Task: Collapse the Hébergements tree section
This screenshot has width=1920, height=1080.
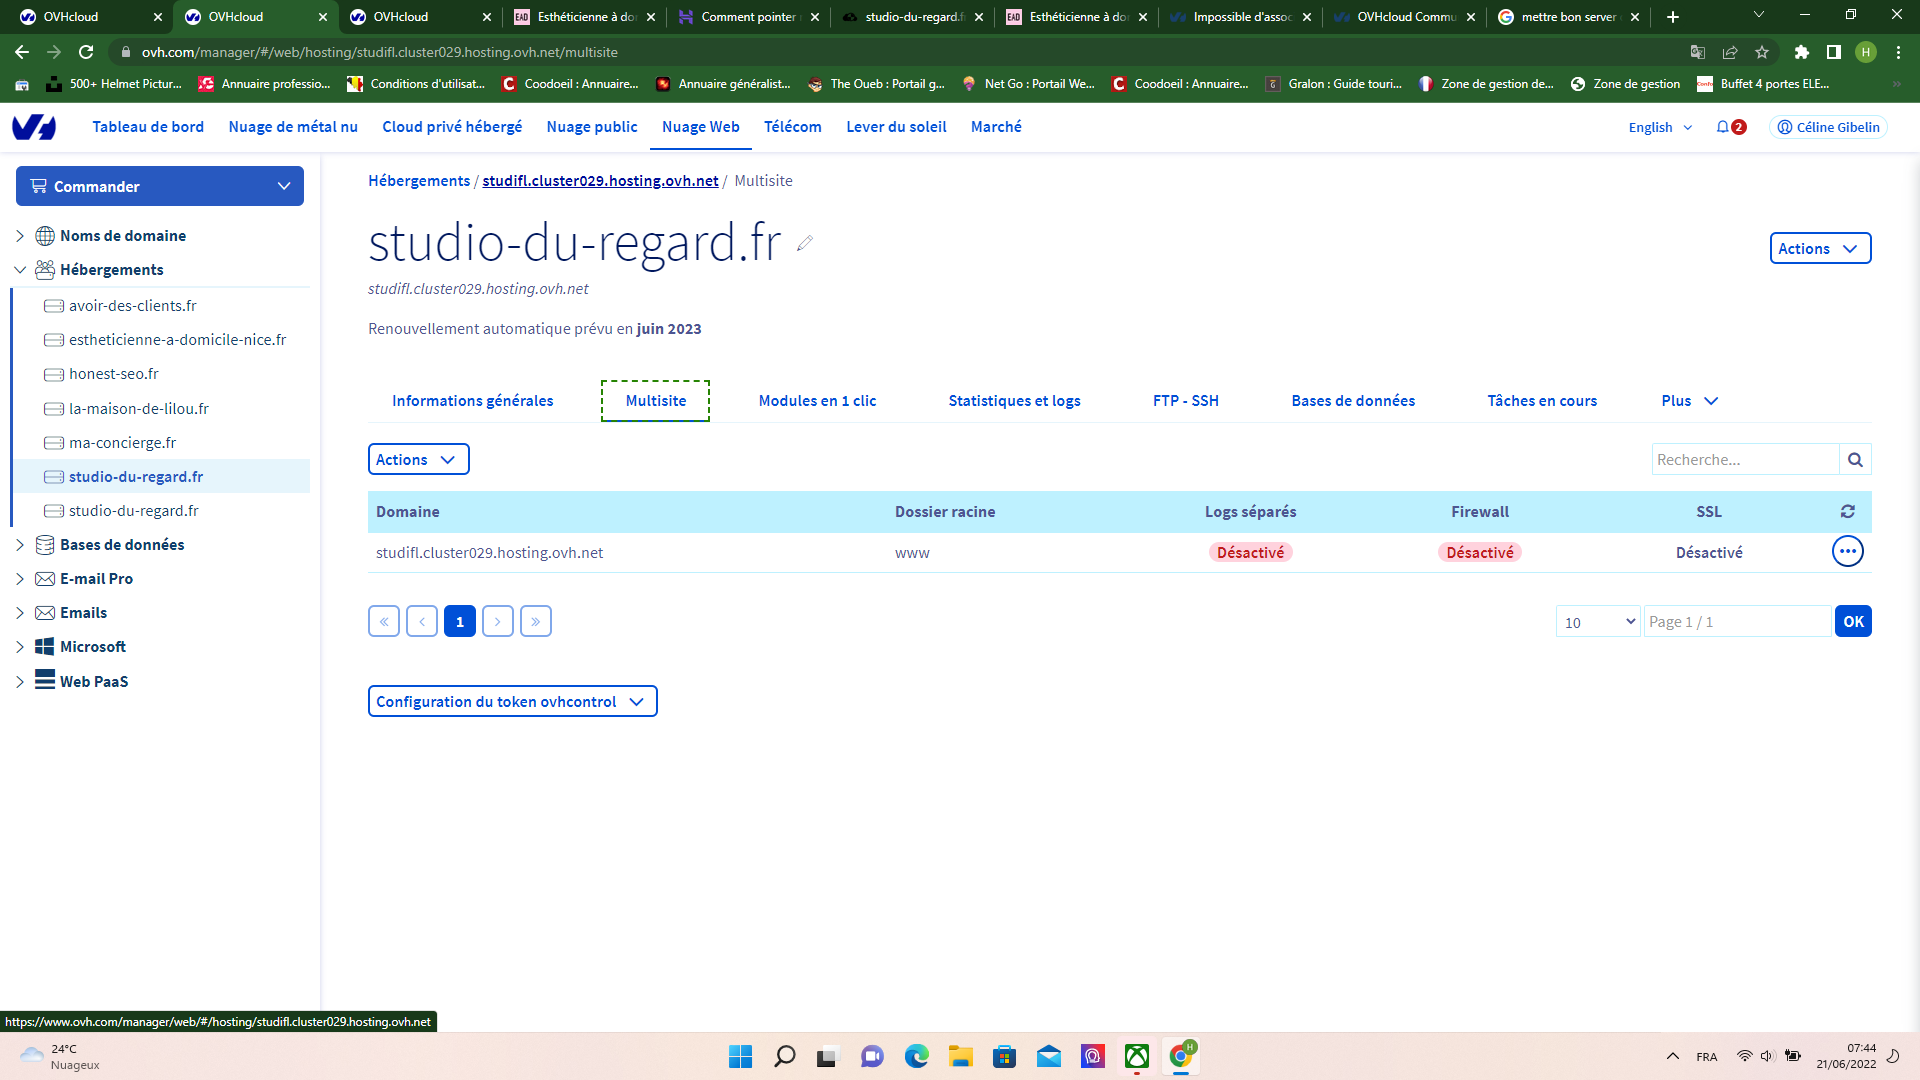Action: click(x=20, y=270)
